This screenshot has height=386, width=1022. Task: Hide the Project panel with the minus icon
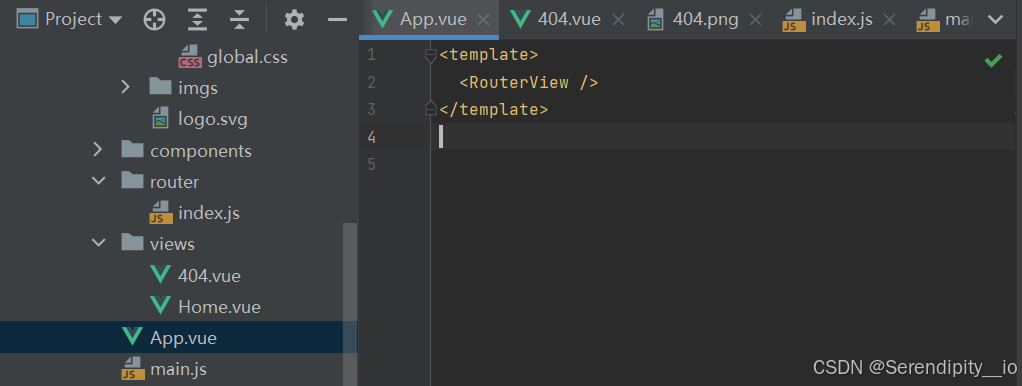pyautogui.click(x=337, y=20)
